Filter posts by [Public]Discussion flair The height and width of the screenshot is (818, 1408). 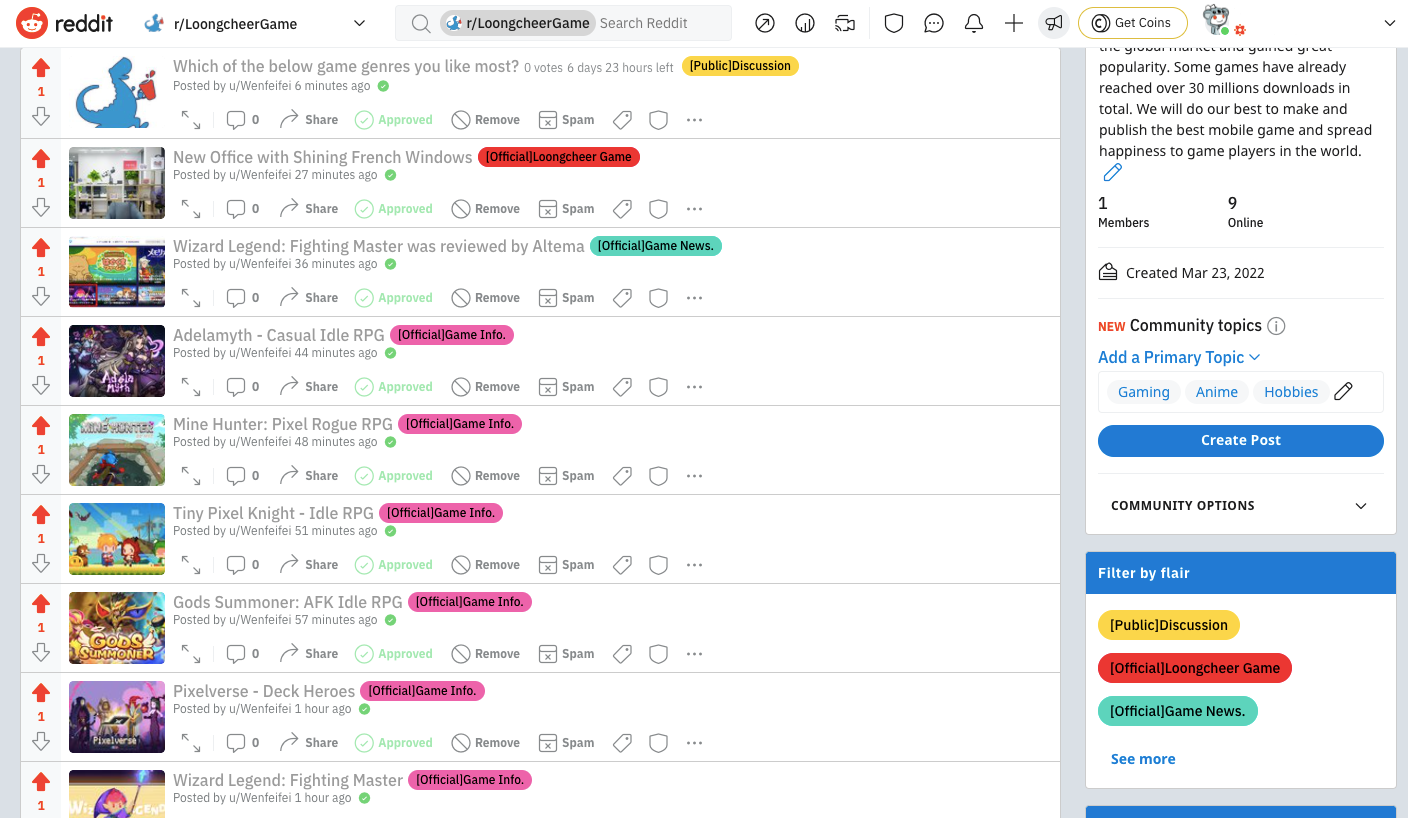pos(1169,625)
